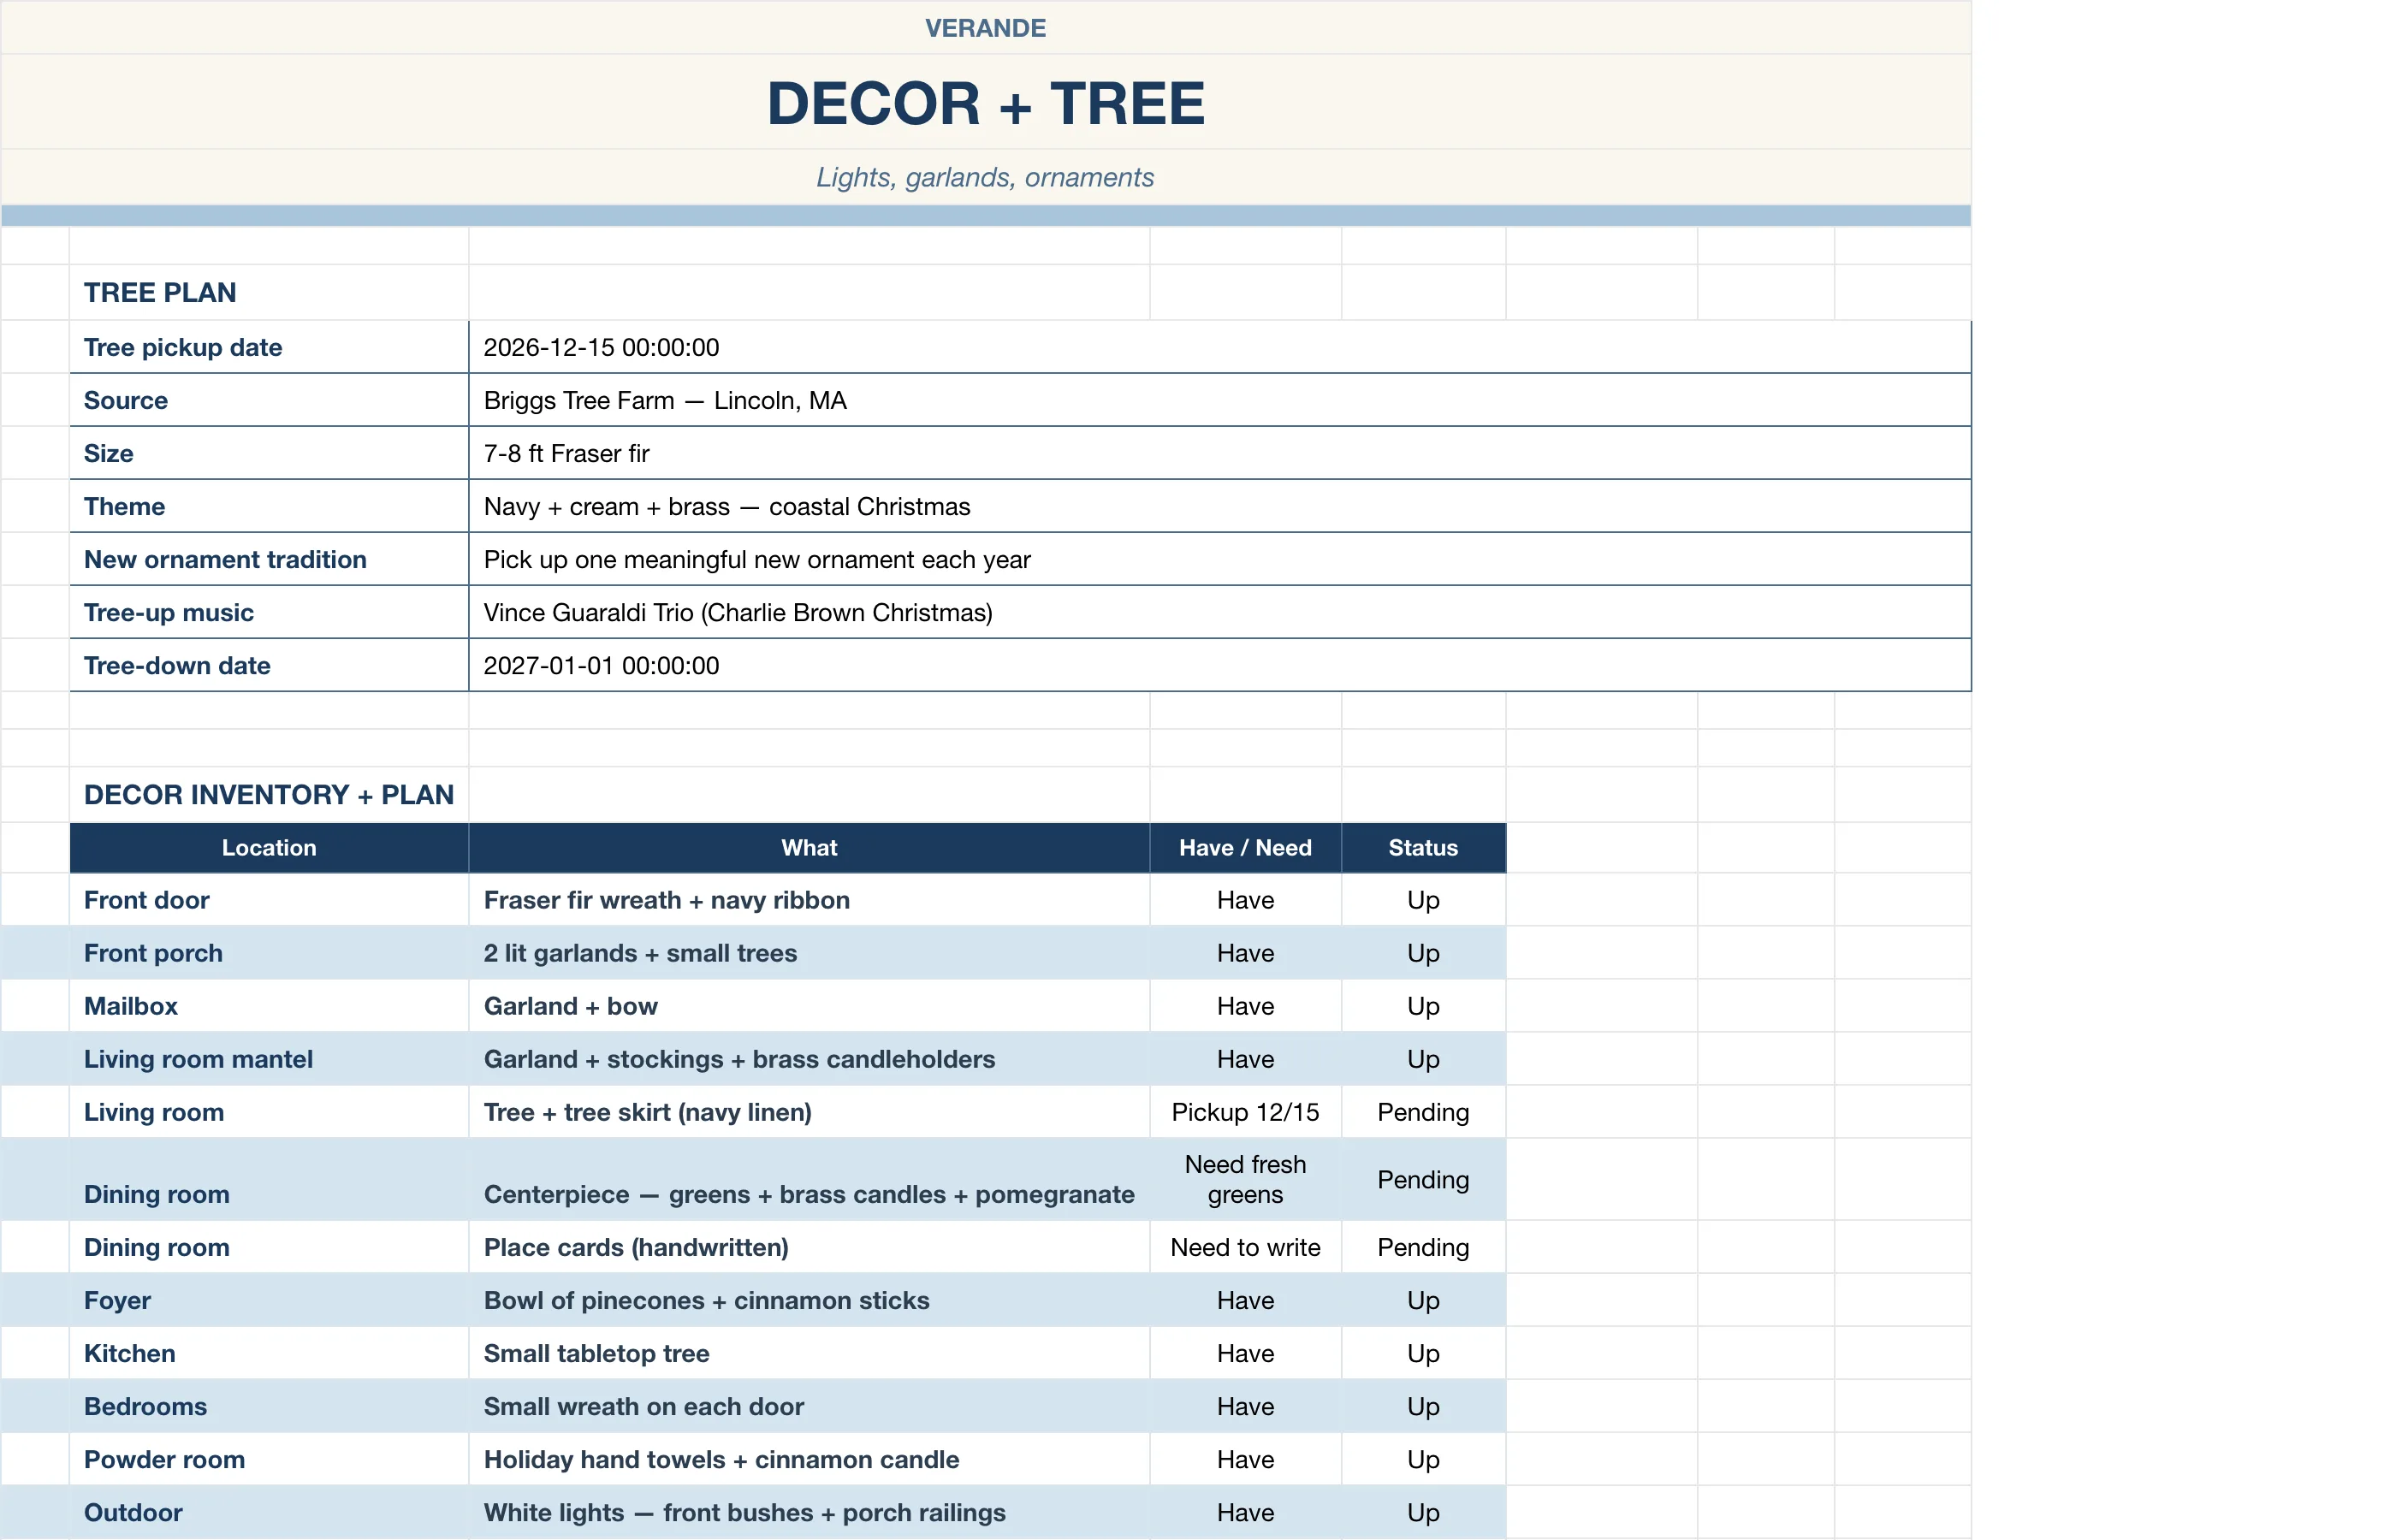Select the 'New ornament tradition' label
The width and height of the screenshot is (2396, 1540).
point(269,559)
